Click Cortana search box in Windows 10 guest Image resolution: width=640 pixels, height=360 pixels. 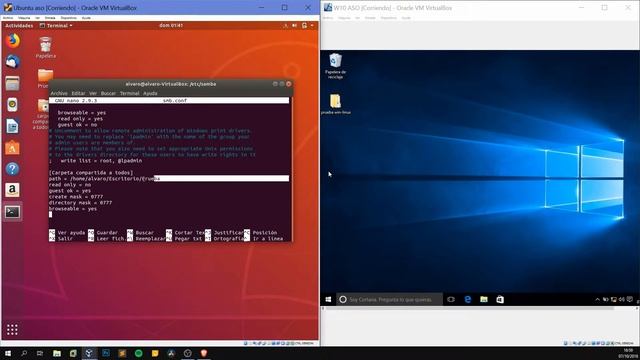click(389, 299)
